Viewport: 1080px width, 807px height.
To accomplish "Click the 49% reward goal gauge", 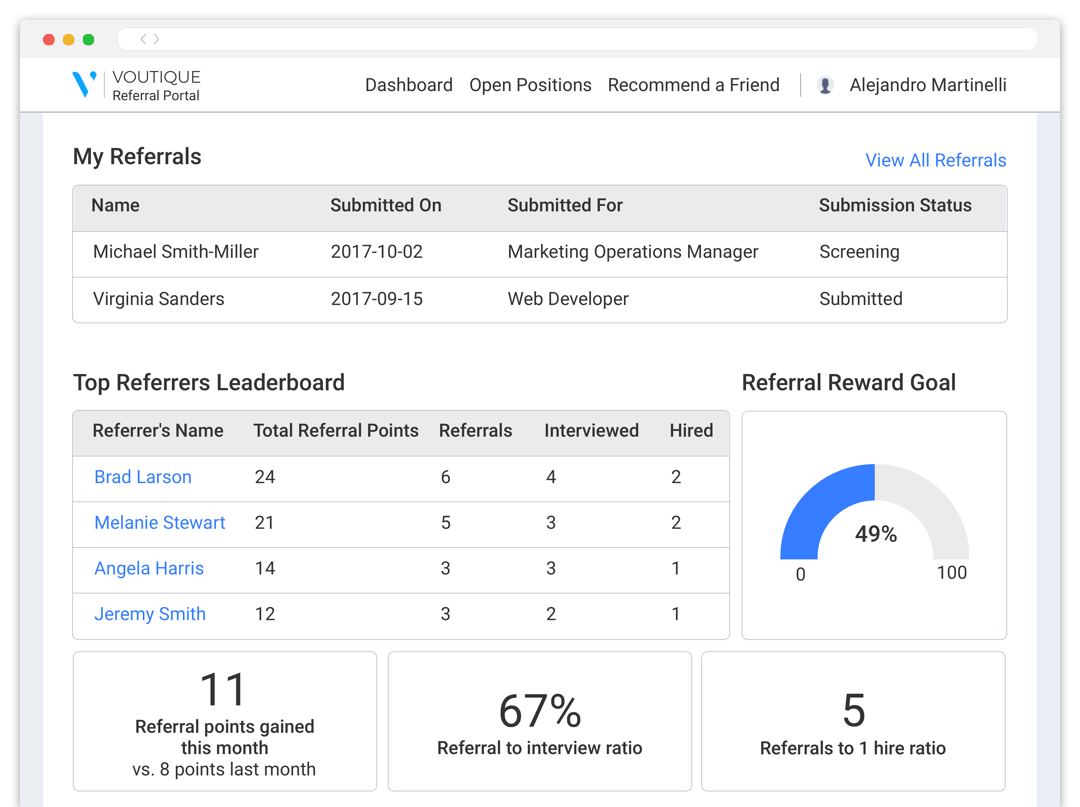I will point(874,512).
